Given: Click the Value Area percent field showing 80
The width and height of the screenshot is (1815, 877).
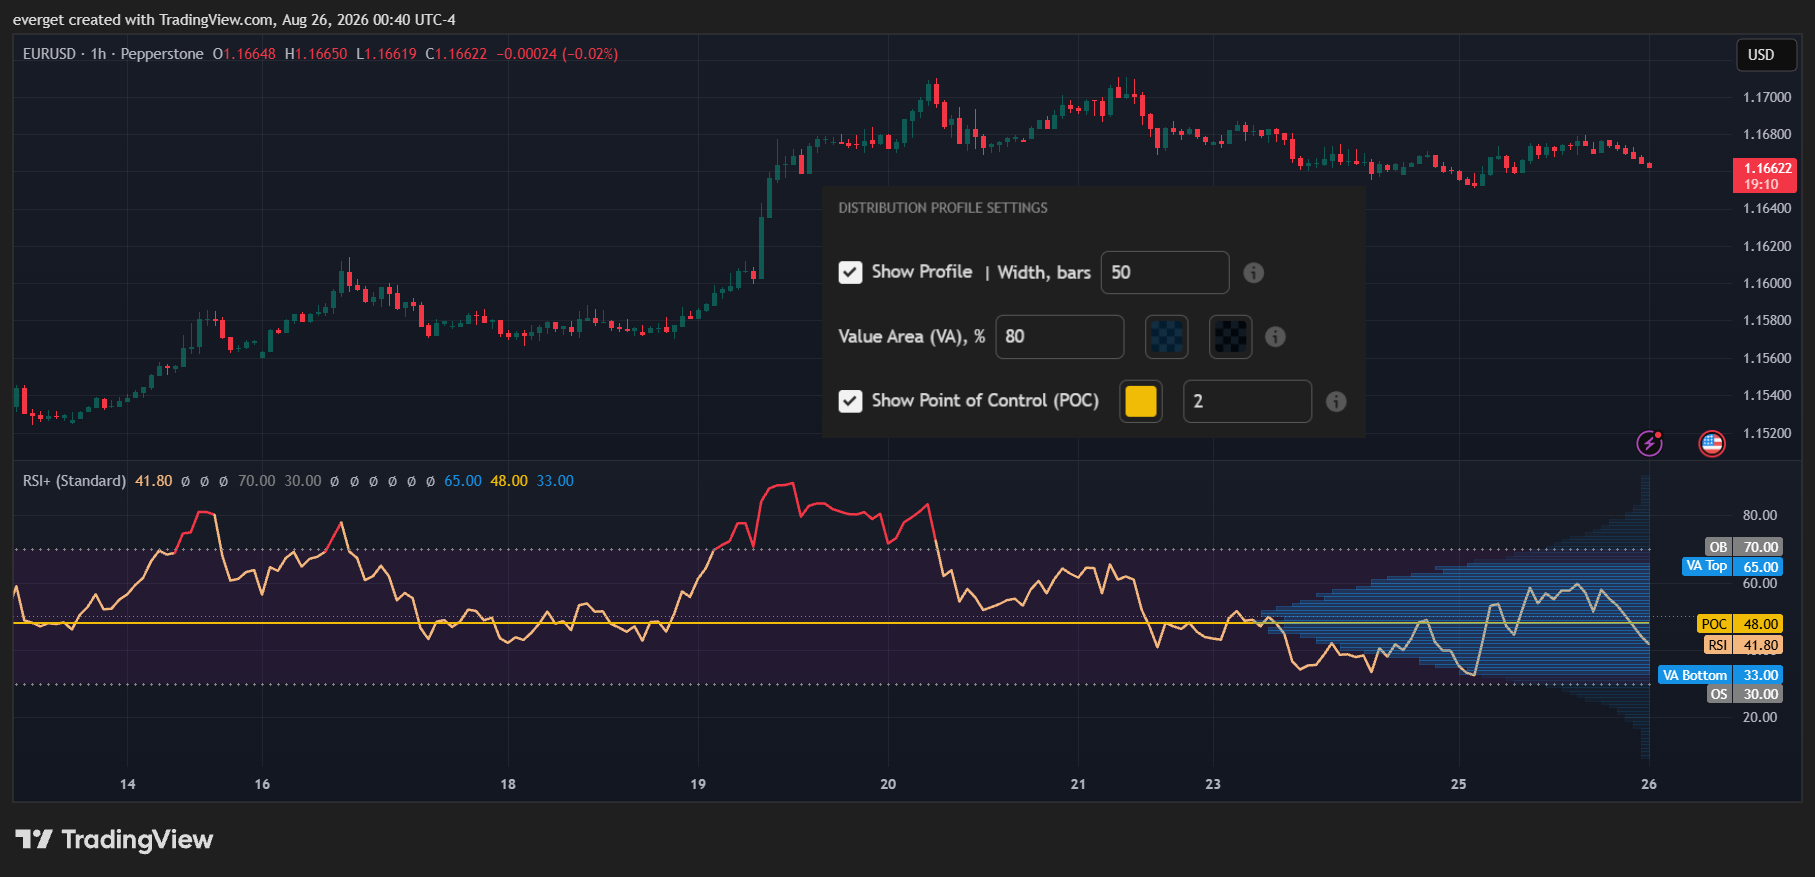Looking at the screenshot, I should tap(1059, 337).
